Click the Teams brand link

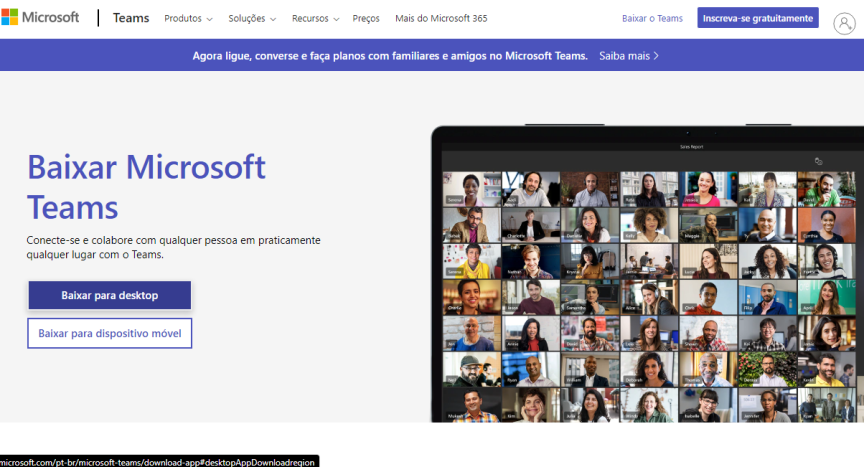pyautogui.click(x=131, y=18)
